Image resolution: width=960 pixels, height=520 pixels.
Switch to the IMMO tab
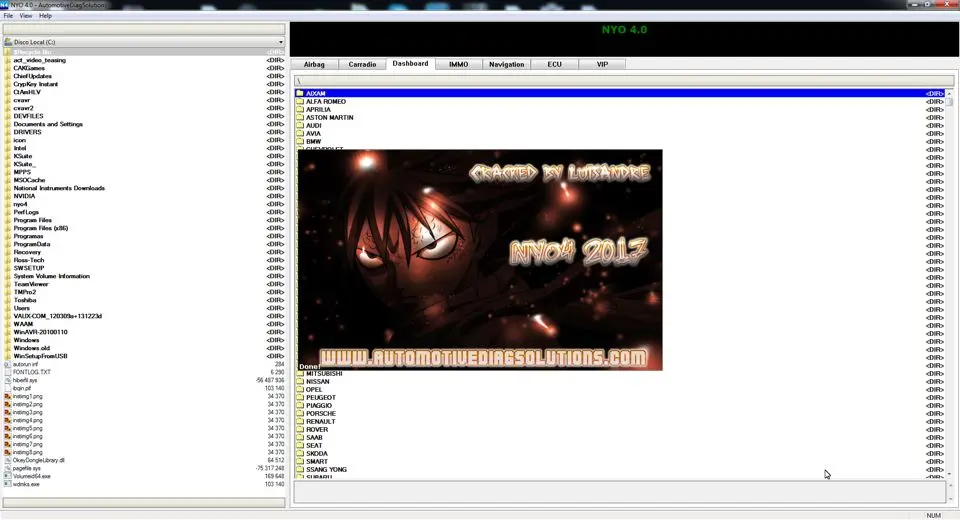pos(458,64)
